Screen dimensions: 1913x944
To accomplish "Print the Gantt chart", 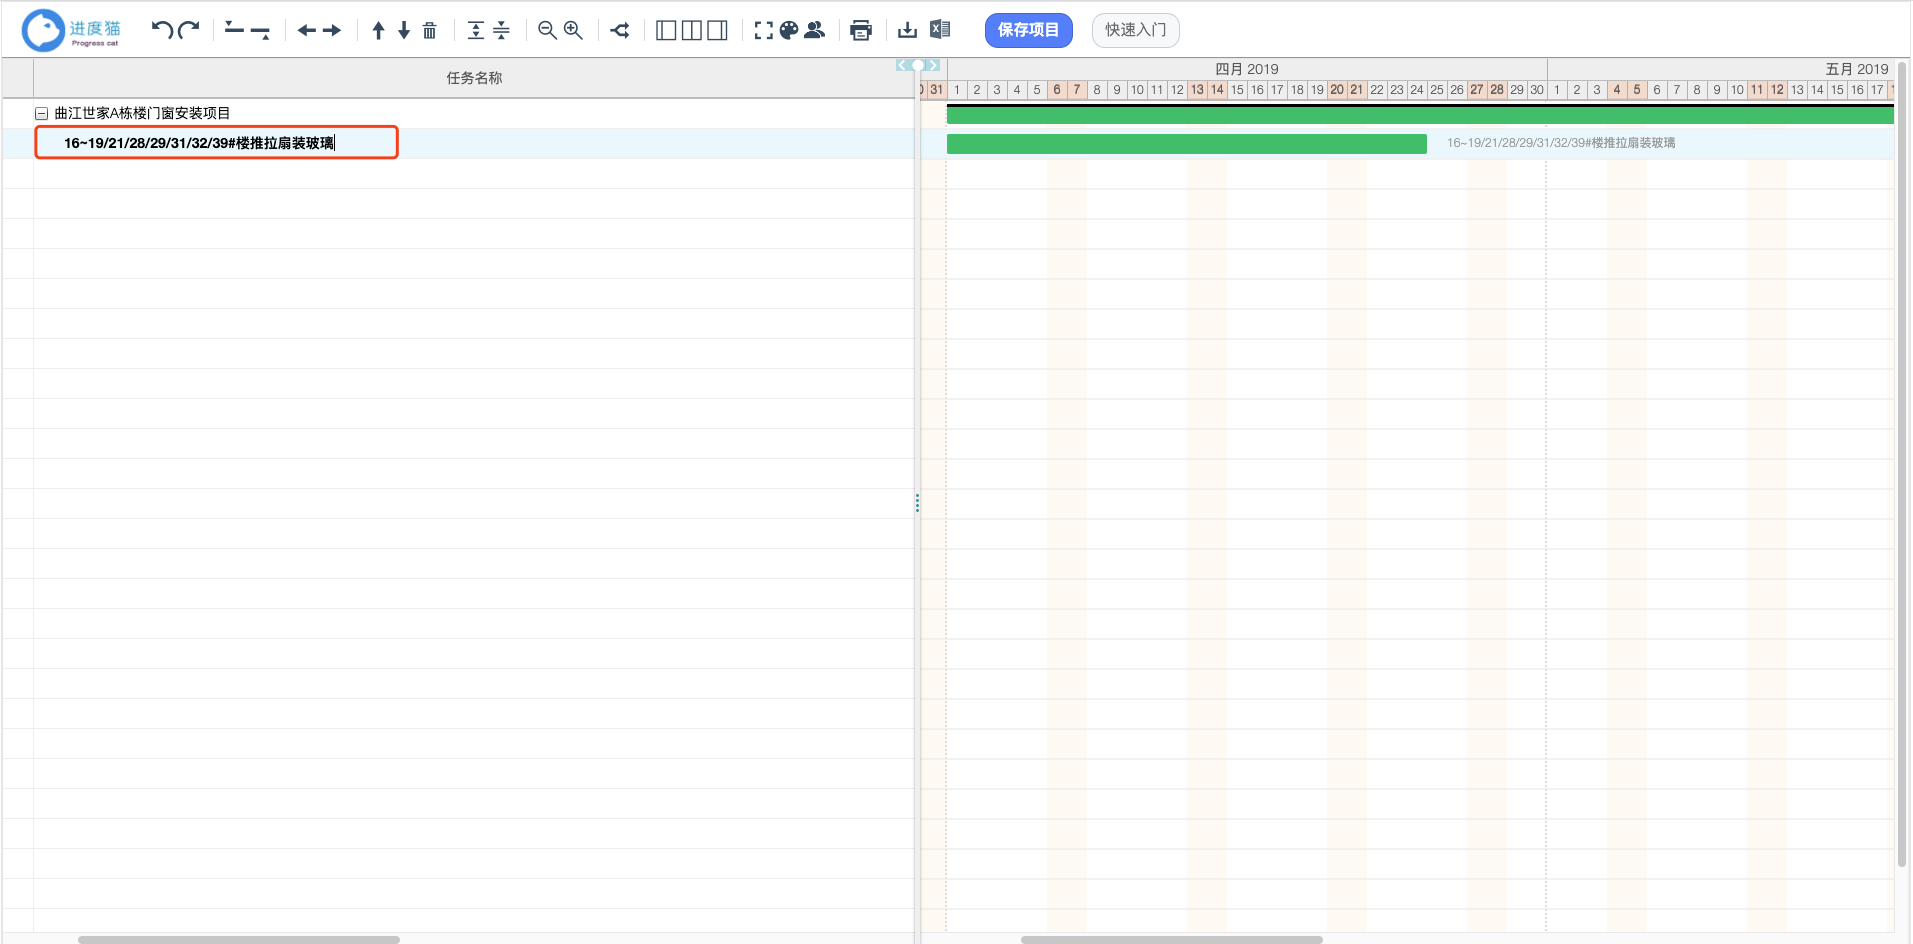I will (861, 30).
